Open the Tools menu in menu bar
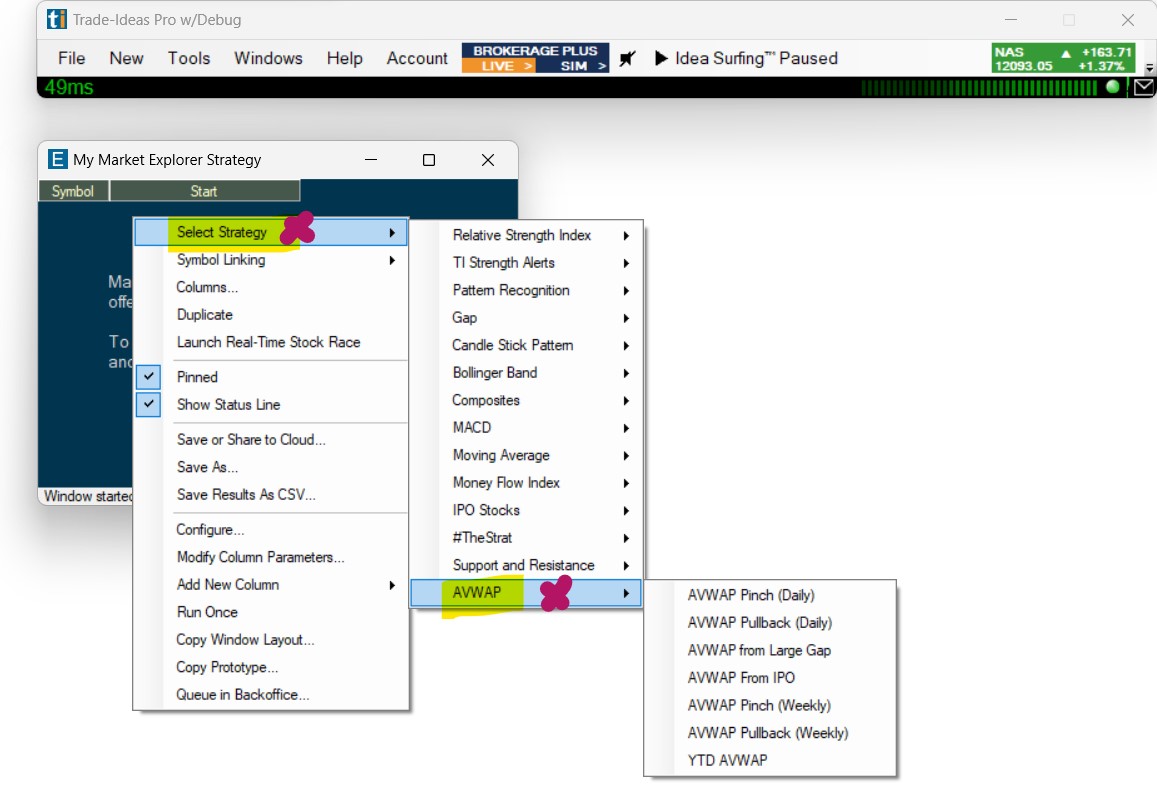The image size is (1157, 795). click(x=189, y=58)
